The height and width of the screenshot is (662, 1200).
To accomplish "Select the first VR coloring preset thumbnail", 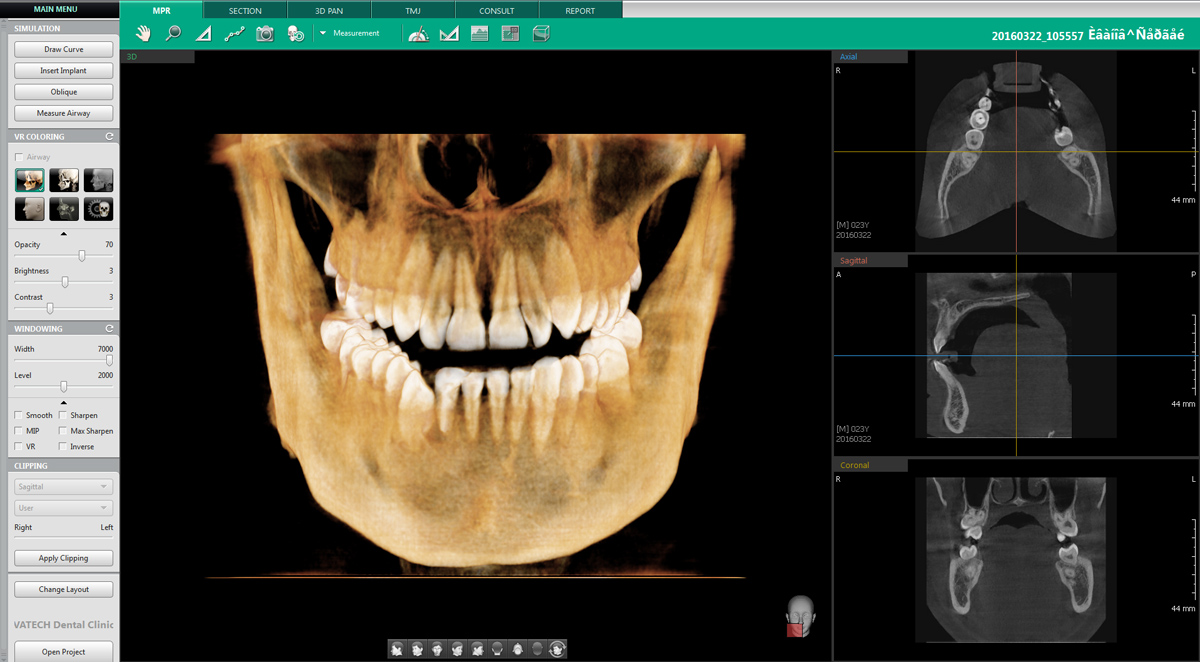I will tap(29, 180).
